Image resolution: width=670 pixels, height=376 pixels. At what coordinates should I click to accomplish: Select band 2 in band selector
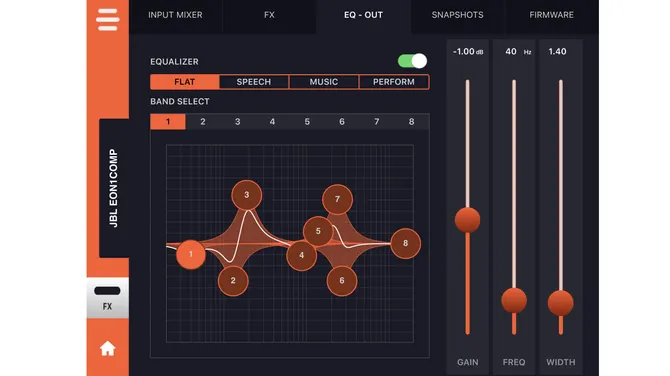point(203,122)
